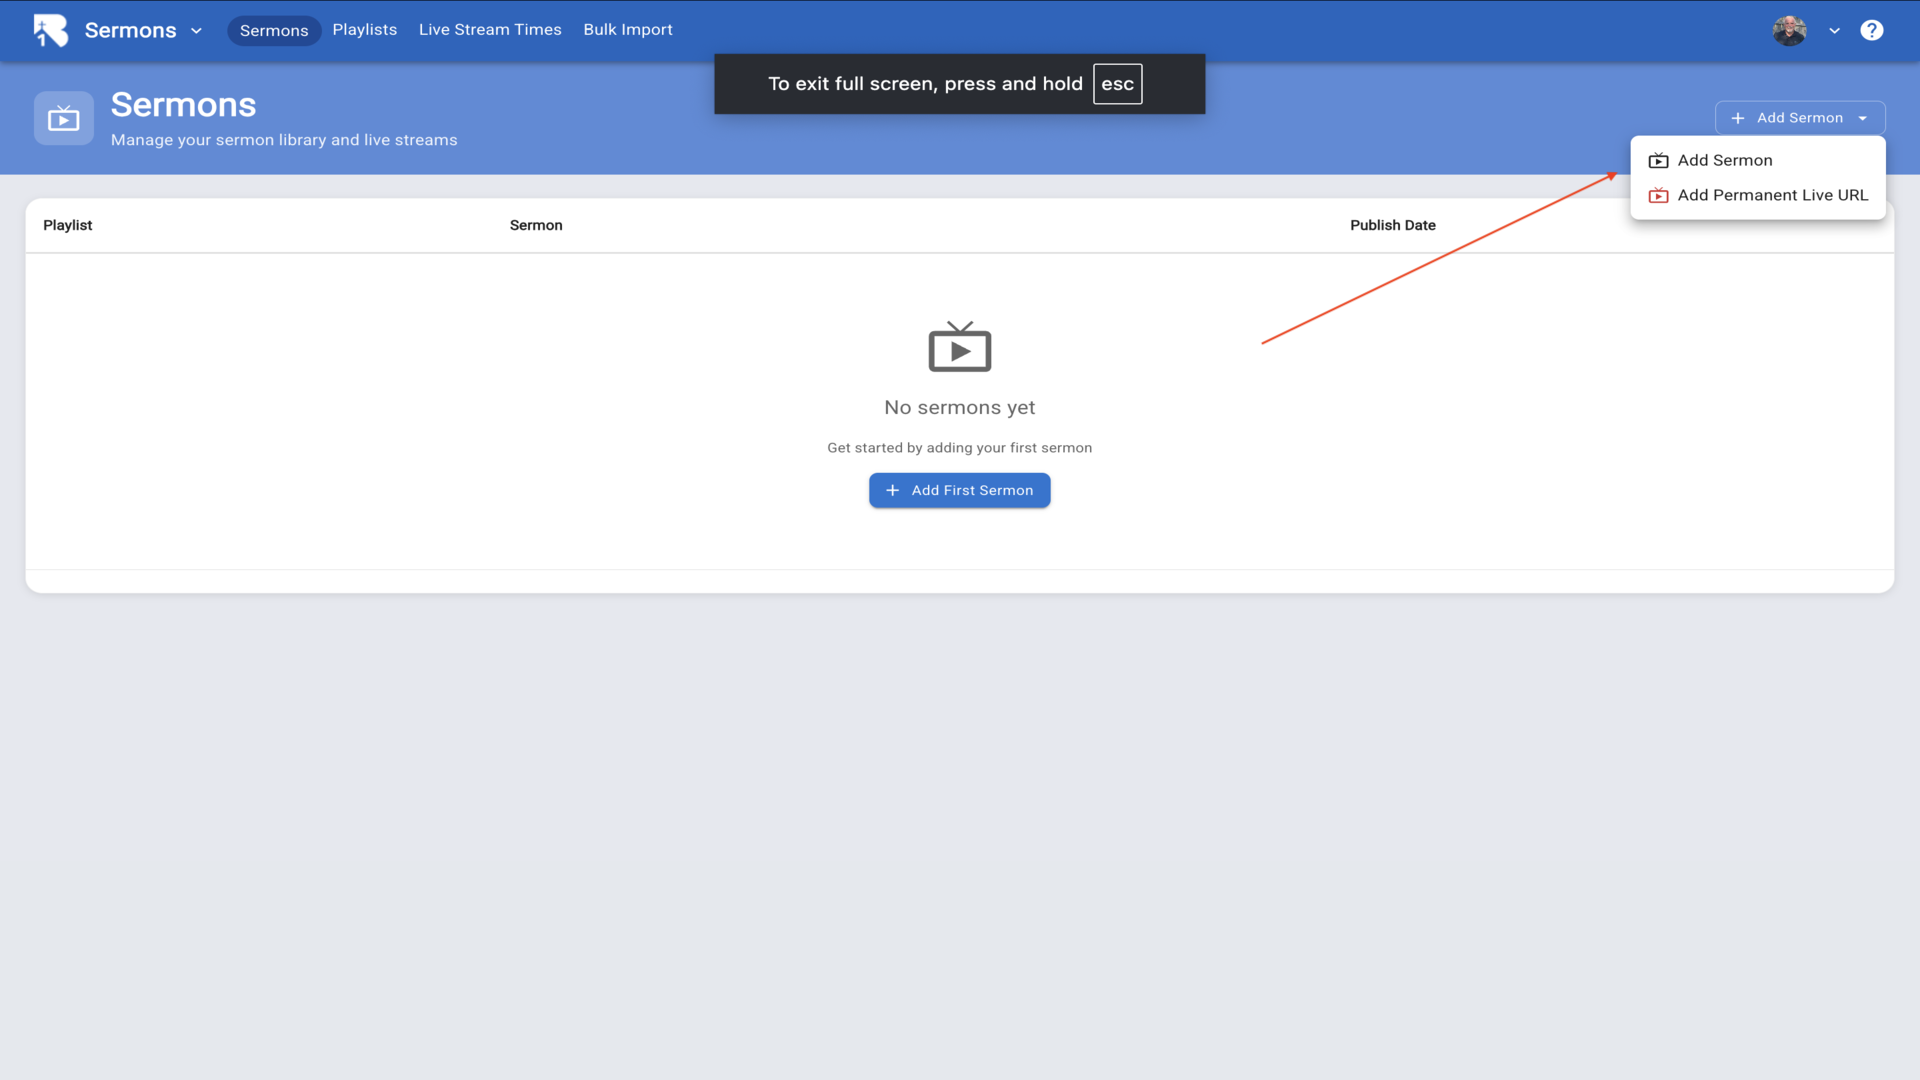Image resolution: width=1920 pixels, height=1080 pixels.
Task: Toggle the Add Sermon dropdown caret
Action: 1863,118
